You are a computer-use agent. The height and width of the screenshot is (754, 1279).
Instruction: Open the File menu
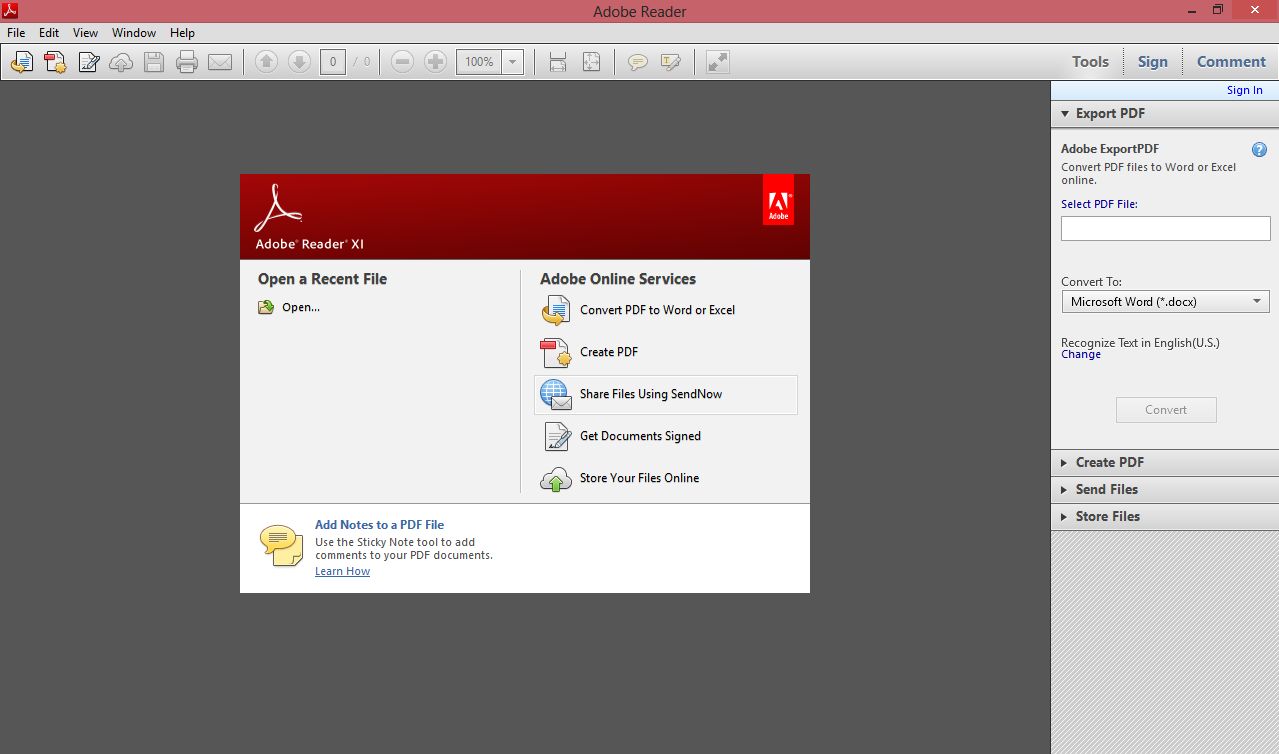[16, 33]
